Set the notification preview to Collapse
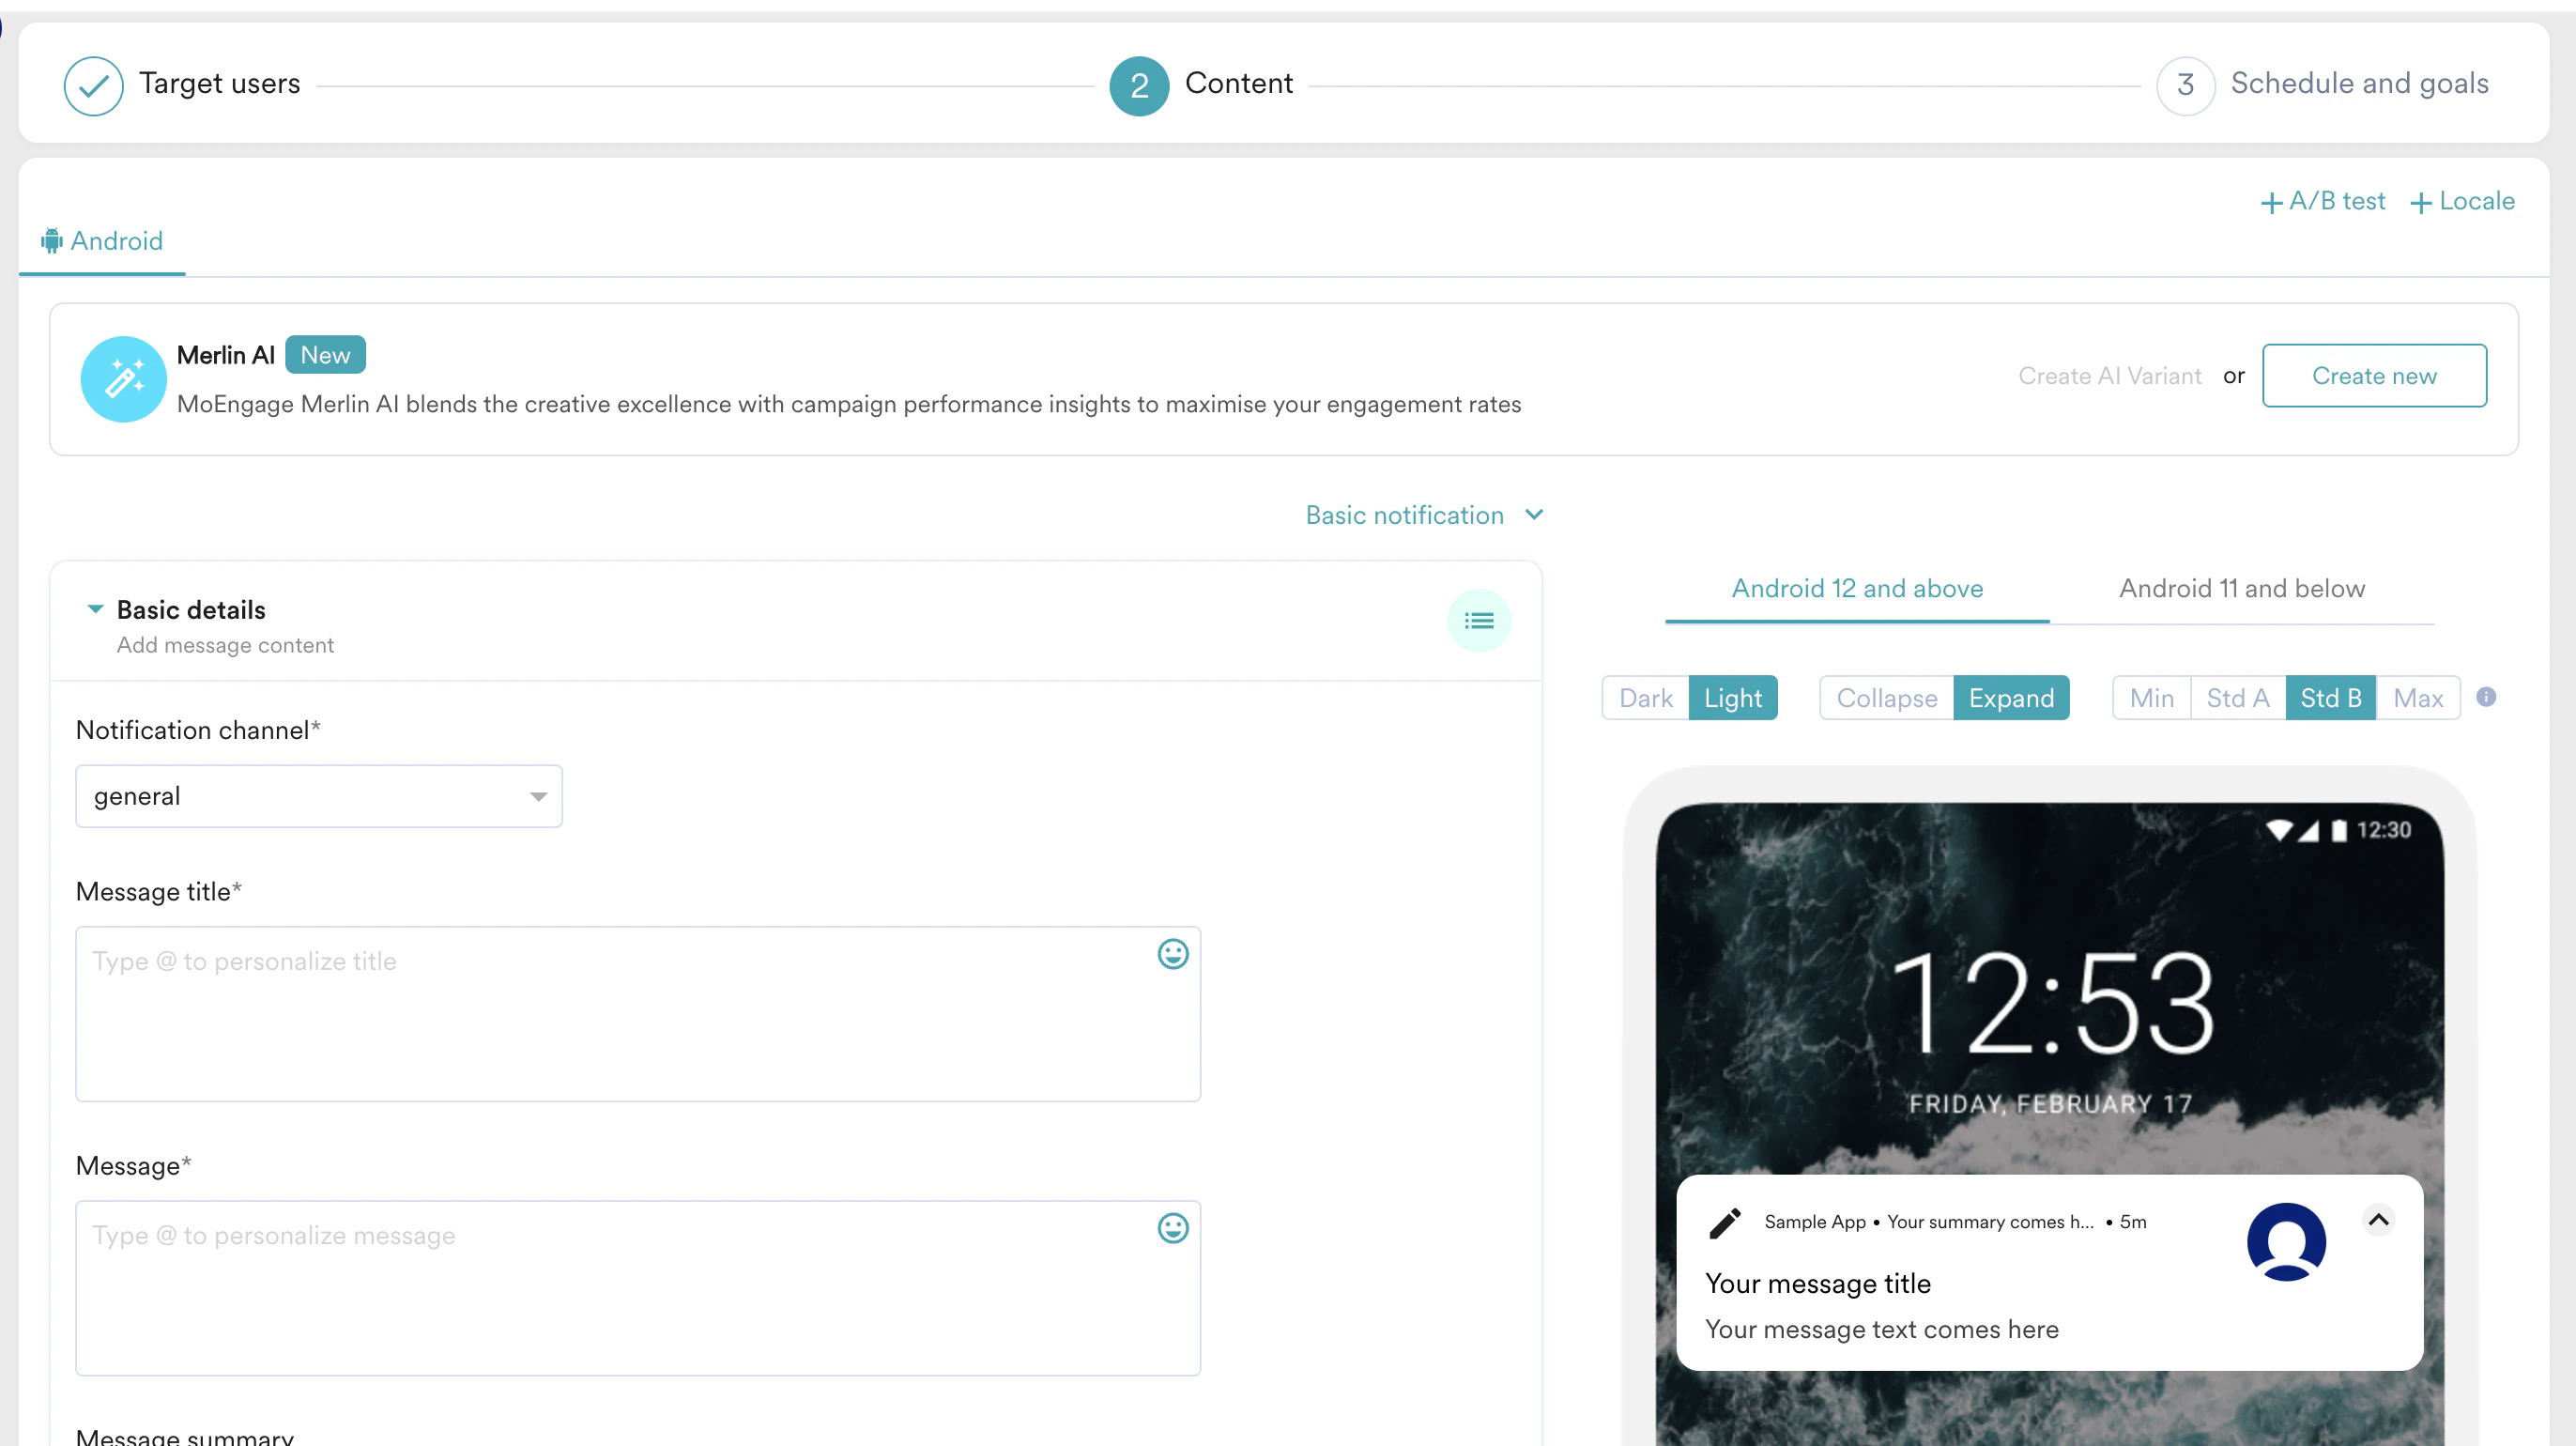Viewport: 2576px width, 1446px height. coord(1886,698)
